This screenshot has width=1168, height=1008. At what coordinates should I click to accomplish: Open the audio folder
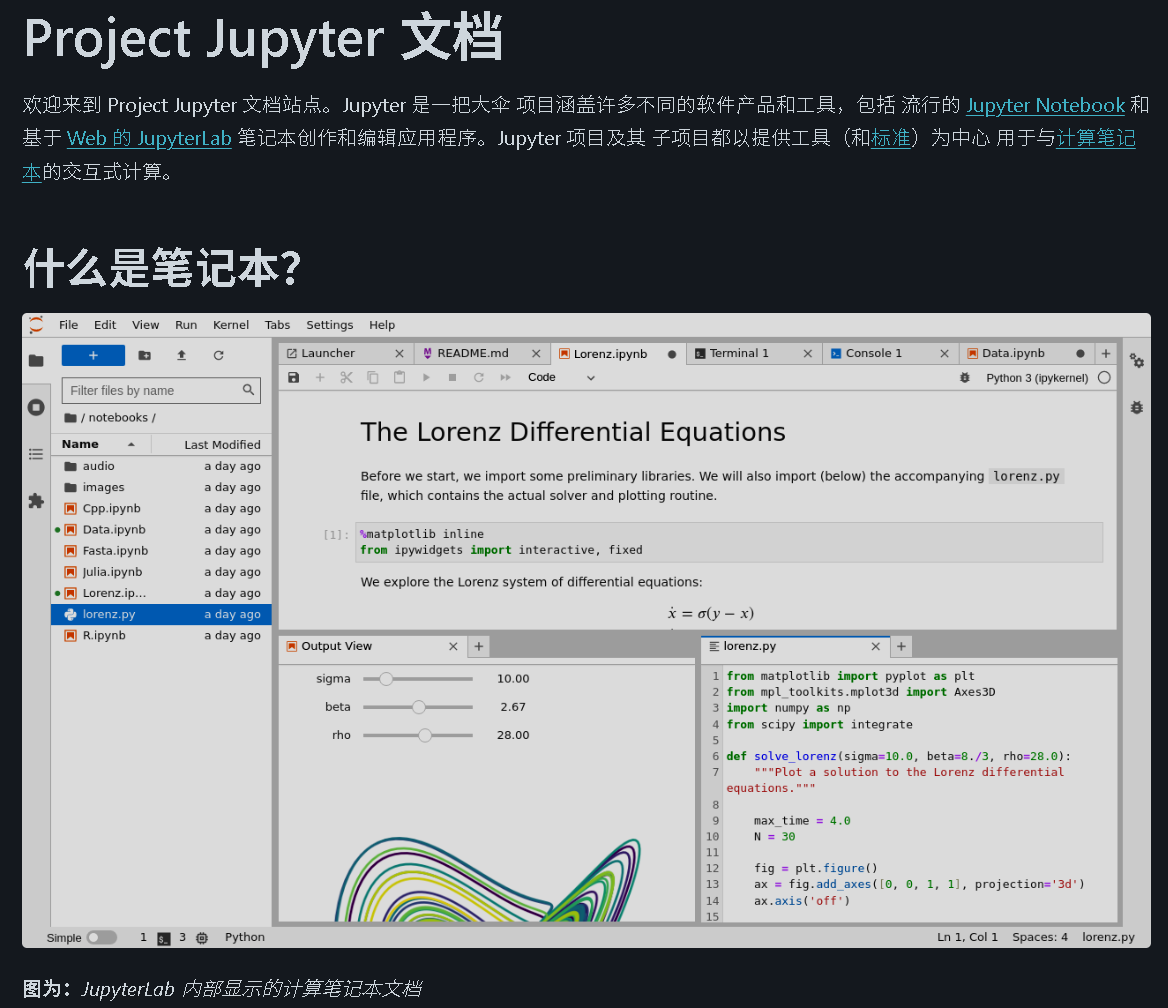pos(162,466)
